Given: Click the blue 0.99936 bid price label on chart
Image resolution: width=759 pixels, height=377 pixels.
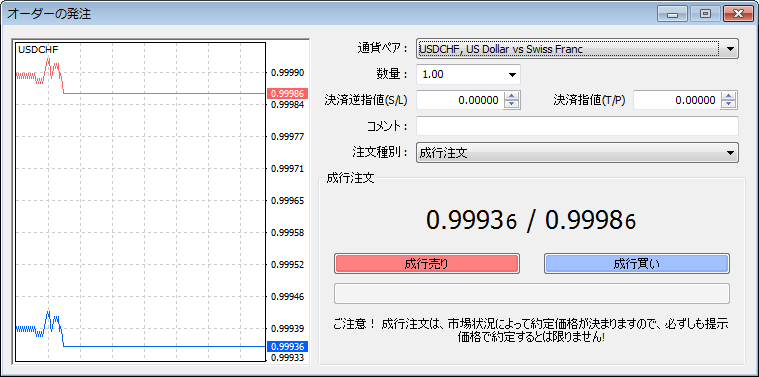Looking at the screenshot, I should pyautogui.click(x=288, y=347).
